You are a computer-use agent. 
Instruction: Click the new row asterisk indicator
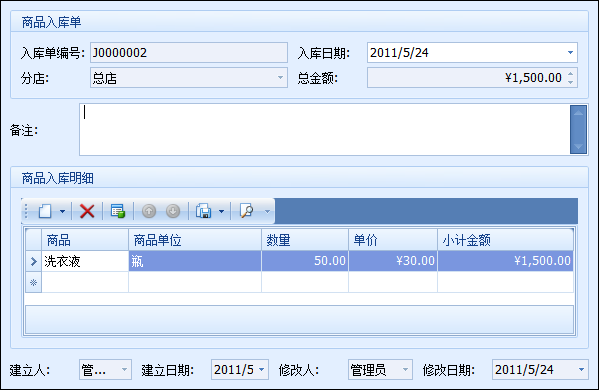tap(34, 283)
